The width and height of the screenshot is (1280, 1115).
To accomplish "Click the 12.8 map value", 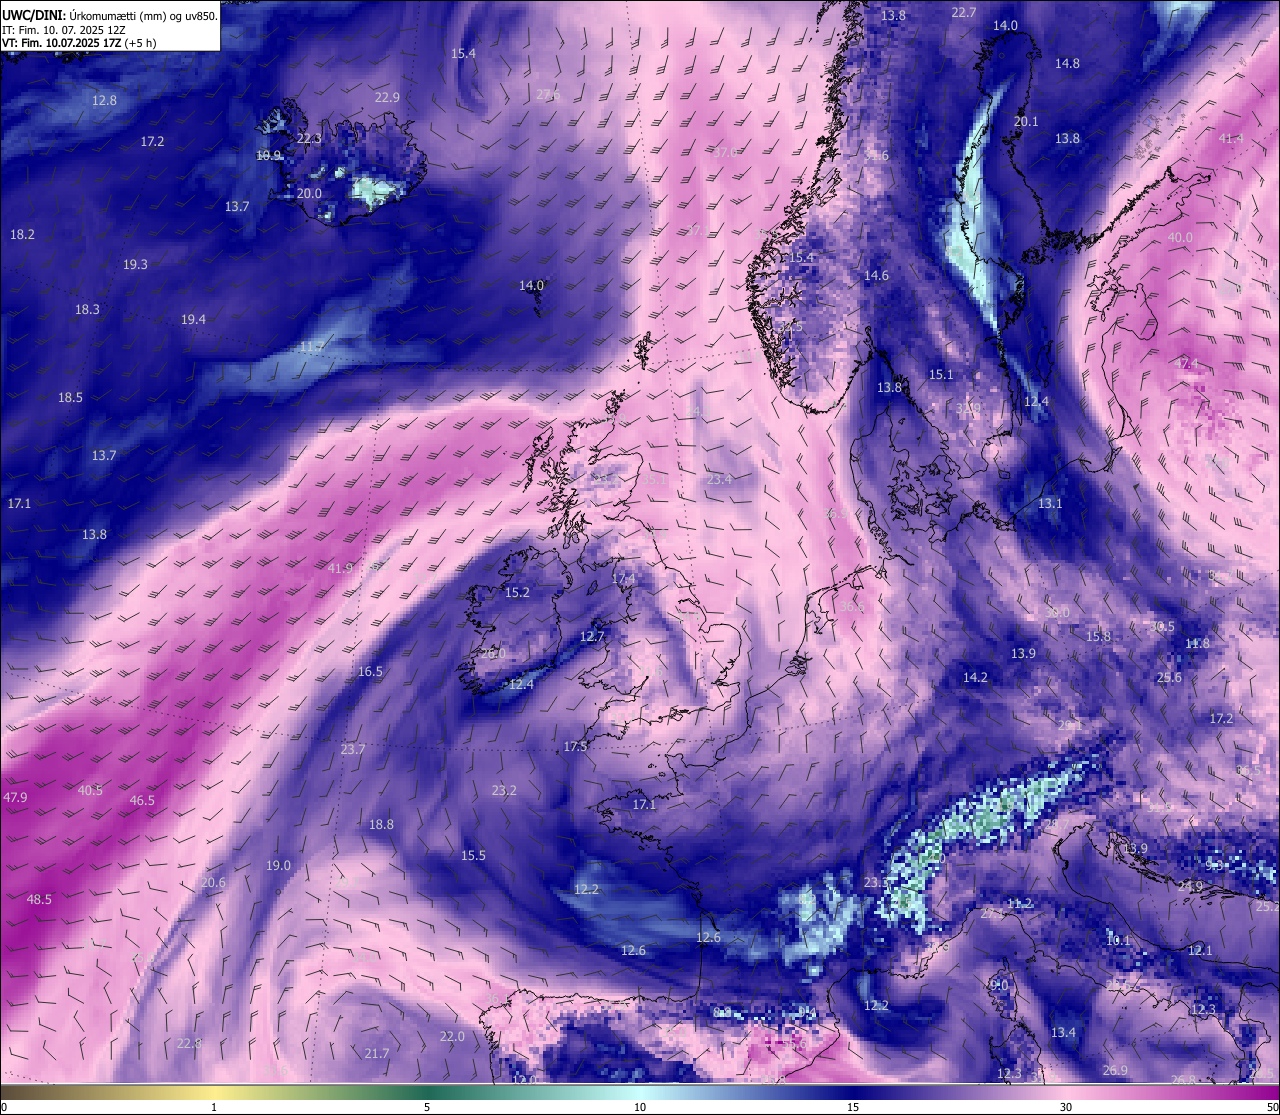I will 104,101.
